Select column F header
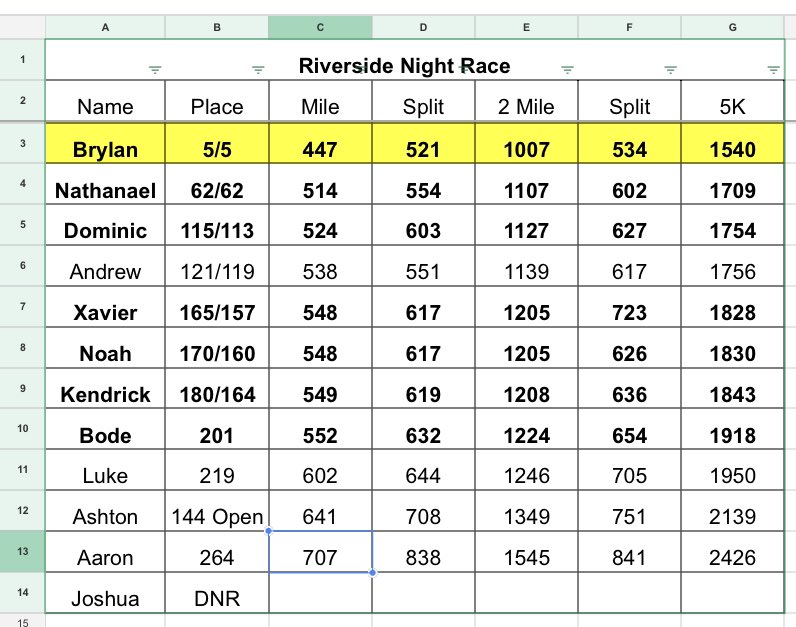The height and width of the screenshot is (627, 796). click(x=629, y=27)
